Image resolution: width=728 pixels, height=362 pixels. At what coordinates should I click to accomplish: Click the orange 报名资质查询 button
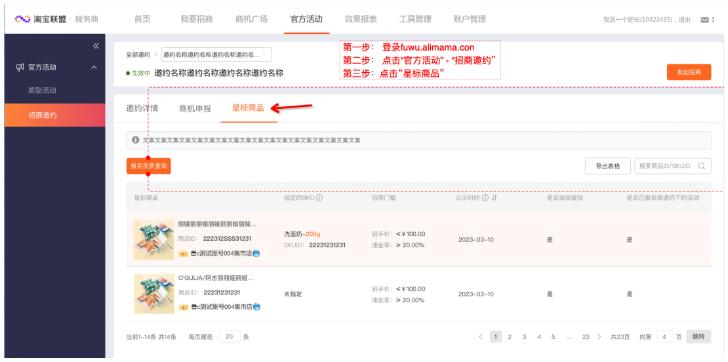pos(149,166)
